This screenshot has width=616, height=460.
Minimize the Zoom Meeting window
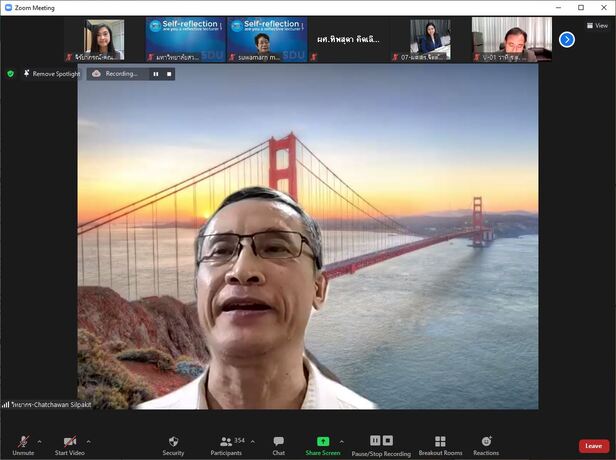tap(558, 7)
